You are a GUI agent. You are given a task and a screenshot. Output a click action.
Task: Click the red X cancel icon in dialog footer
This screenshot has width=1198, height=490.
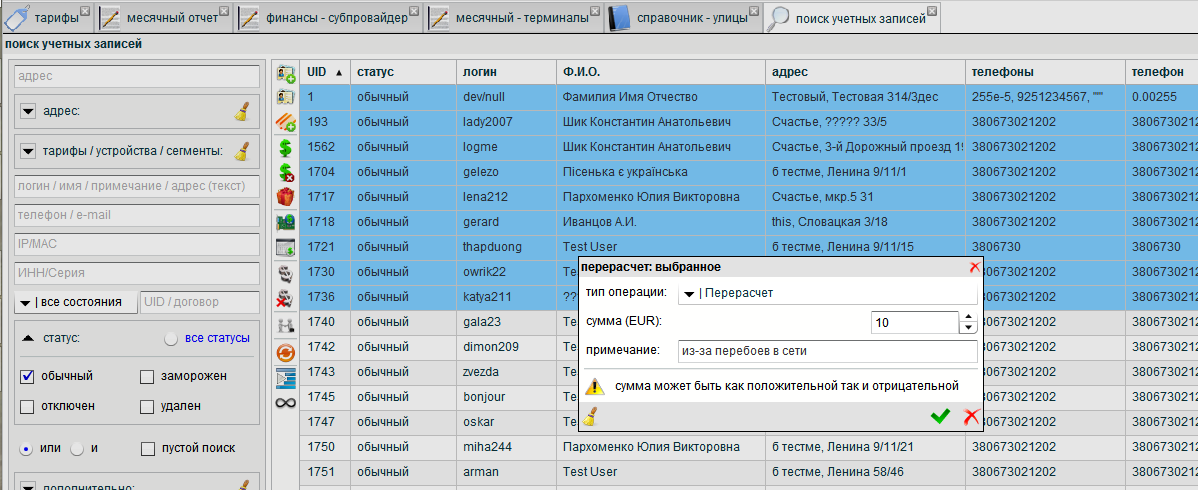970,417
